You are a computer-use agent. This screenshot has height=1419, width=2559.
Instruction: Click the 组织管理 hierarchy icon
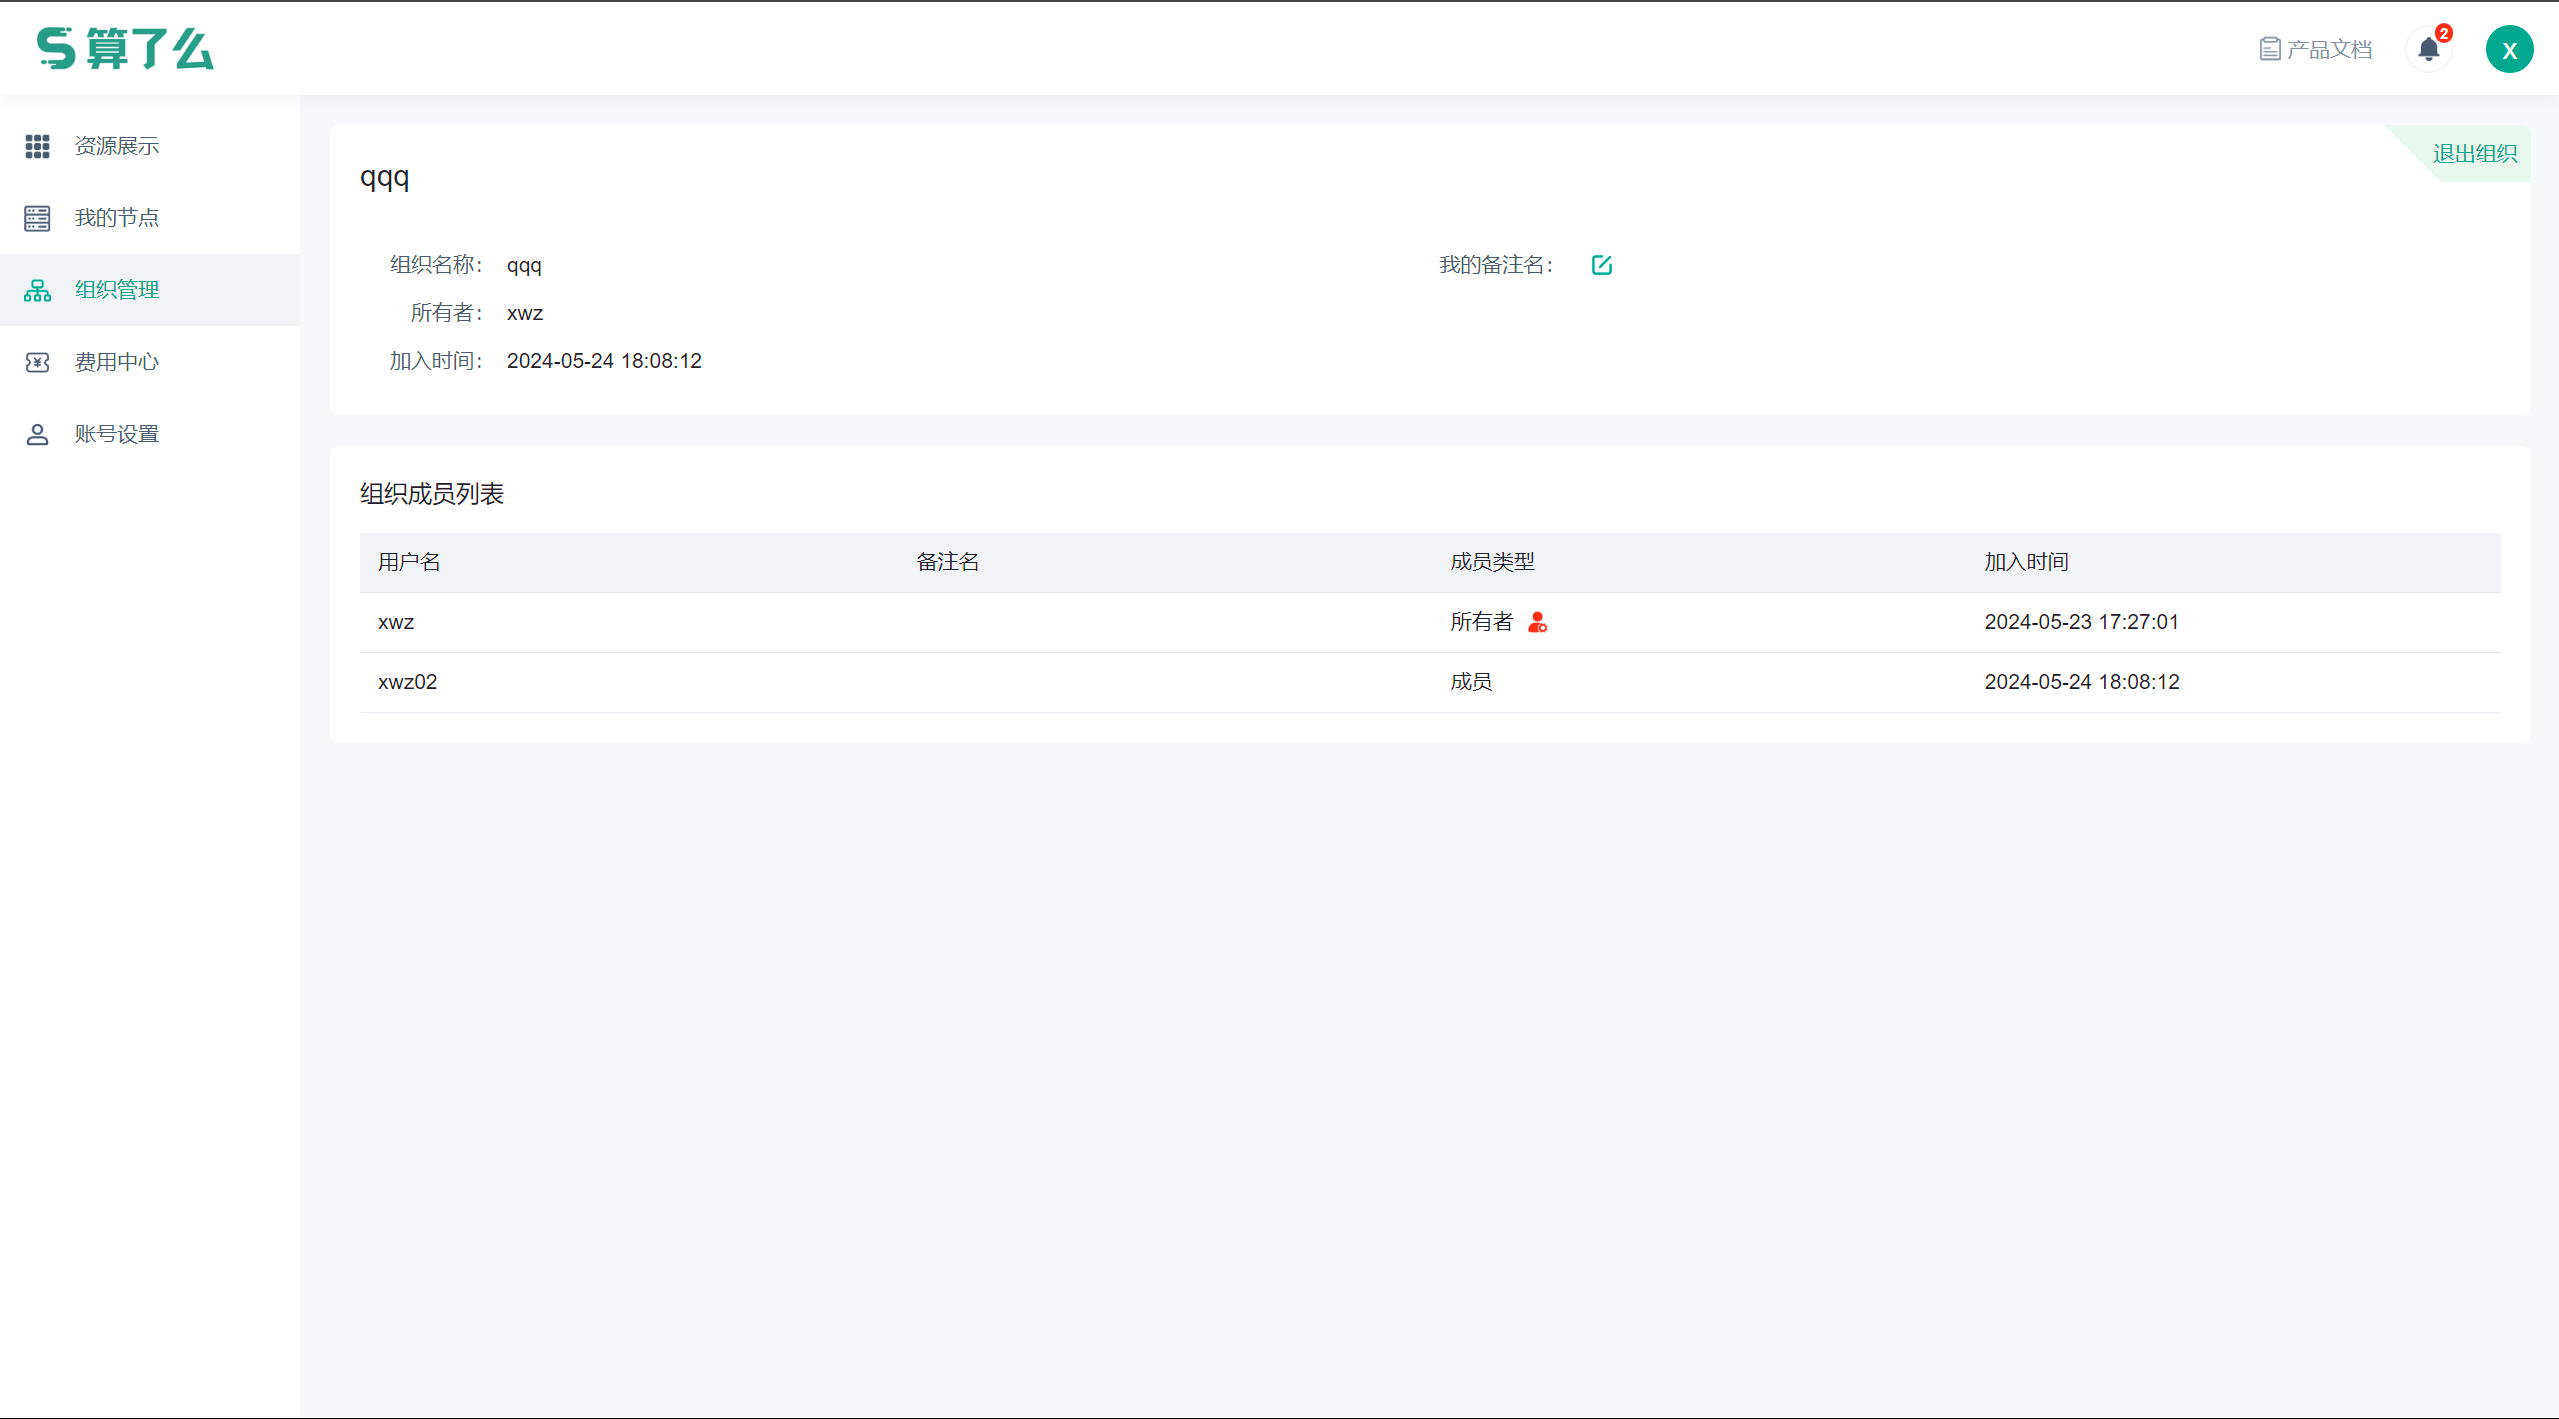(37, 290)
